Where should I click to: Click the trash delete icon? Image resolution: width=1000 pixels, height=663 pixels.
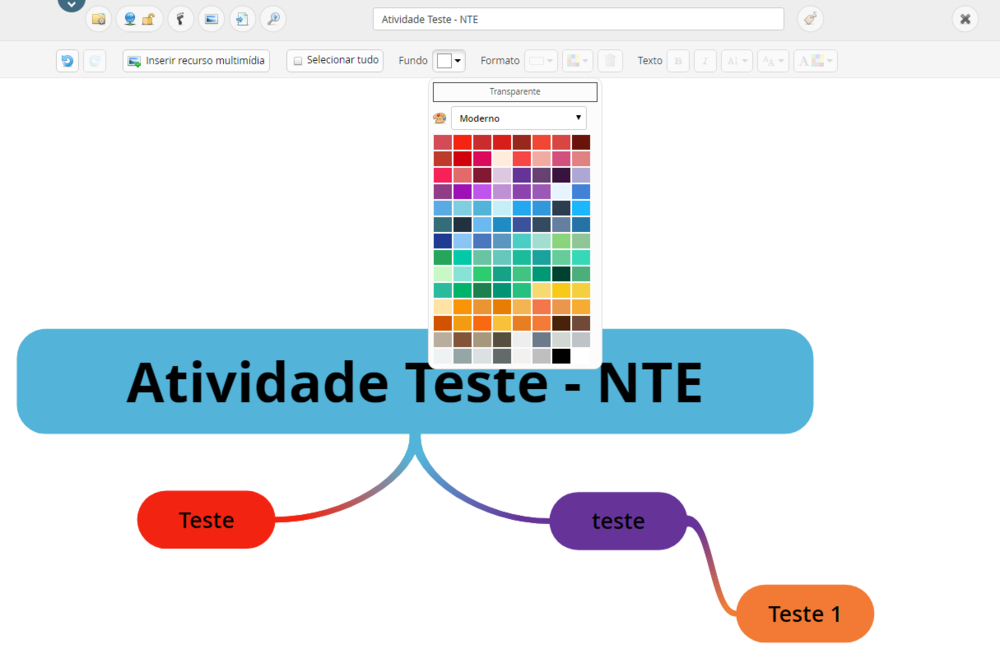(x=610, y=61)
